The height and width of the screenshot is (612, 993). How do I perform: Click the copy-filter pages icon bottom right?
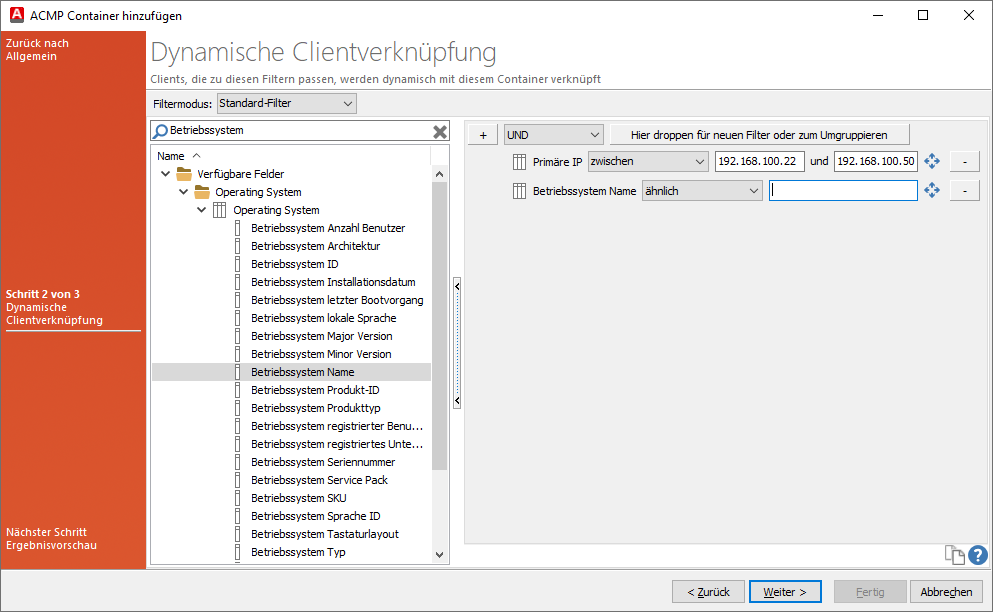pyautogui.click(x=953, y=554)
